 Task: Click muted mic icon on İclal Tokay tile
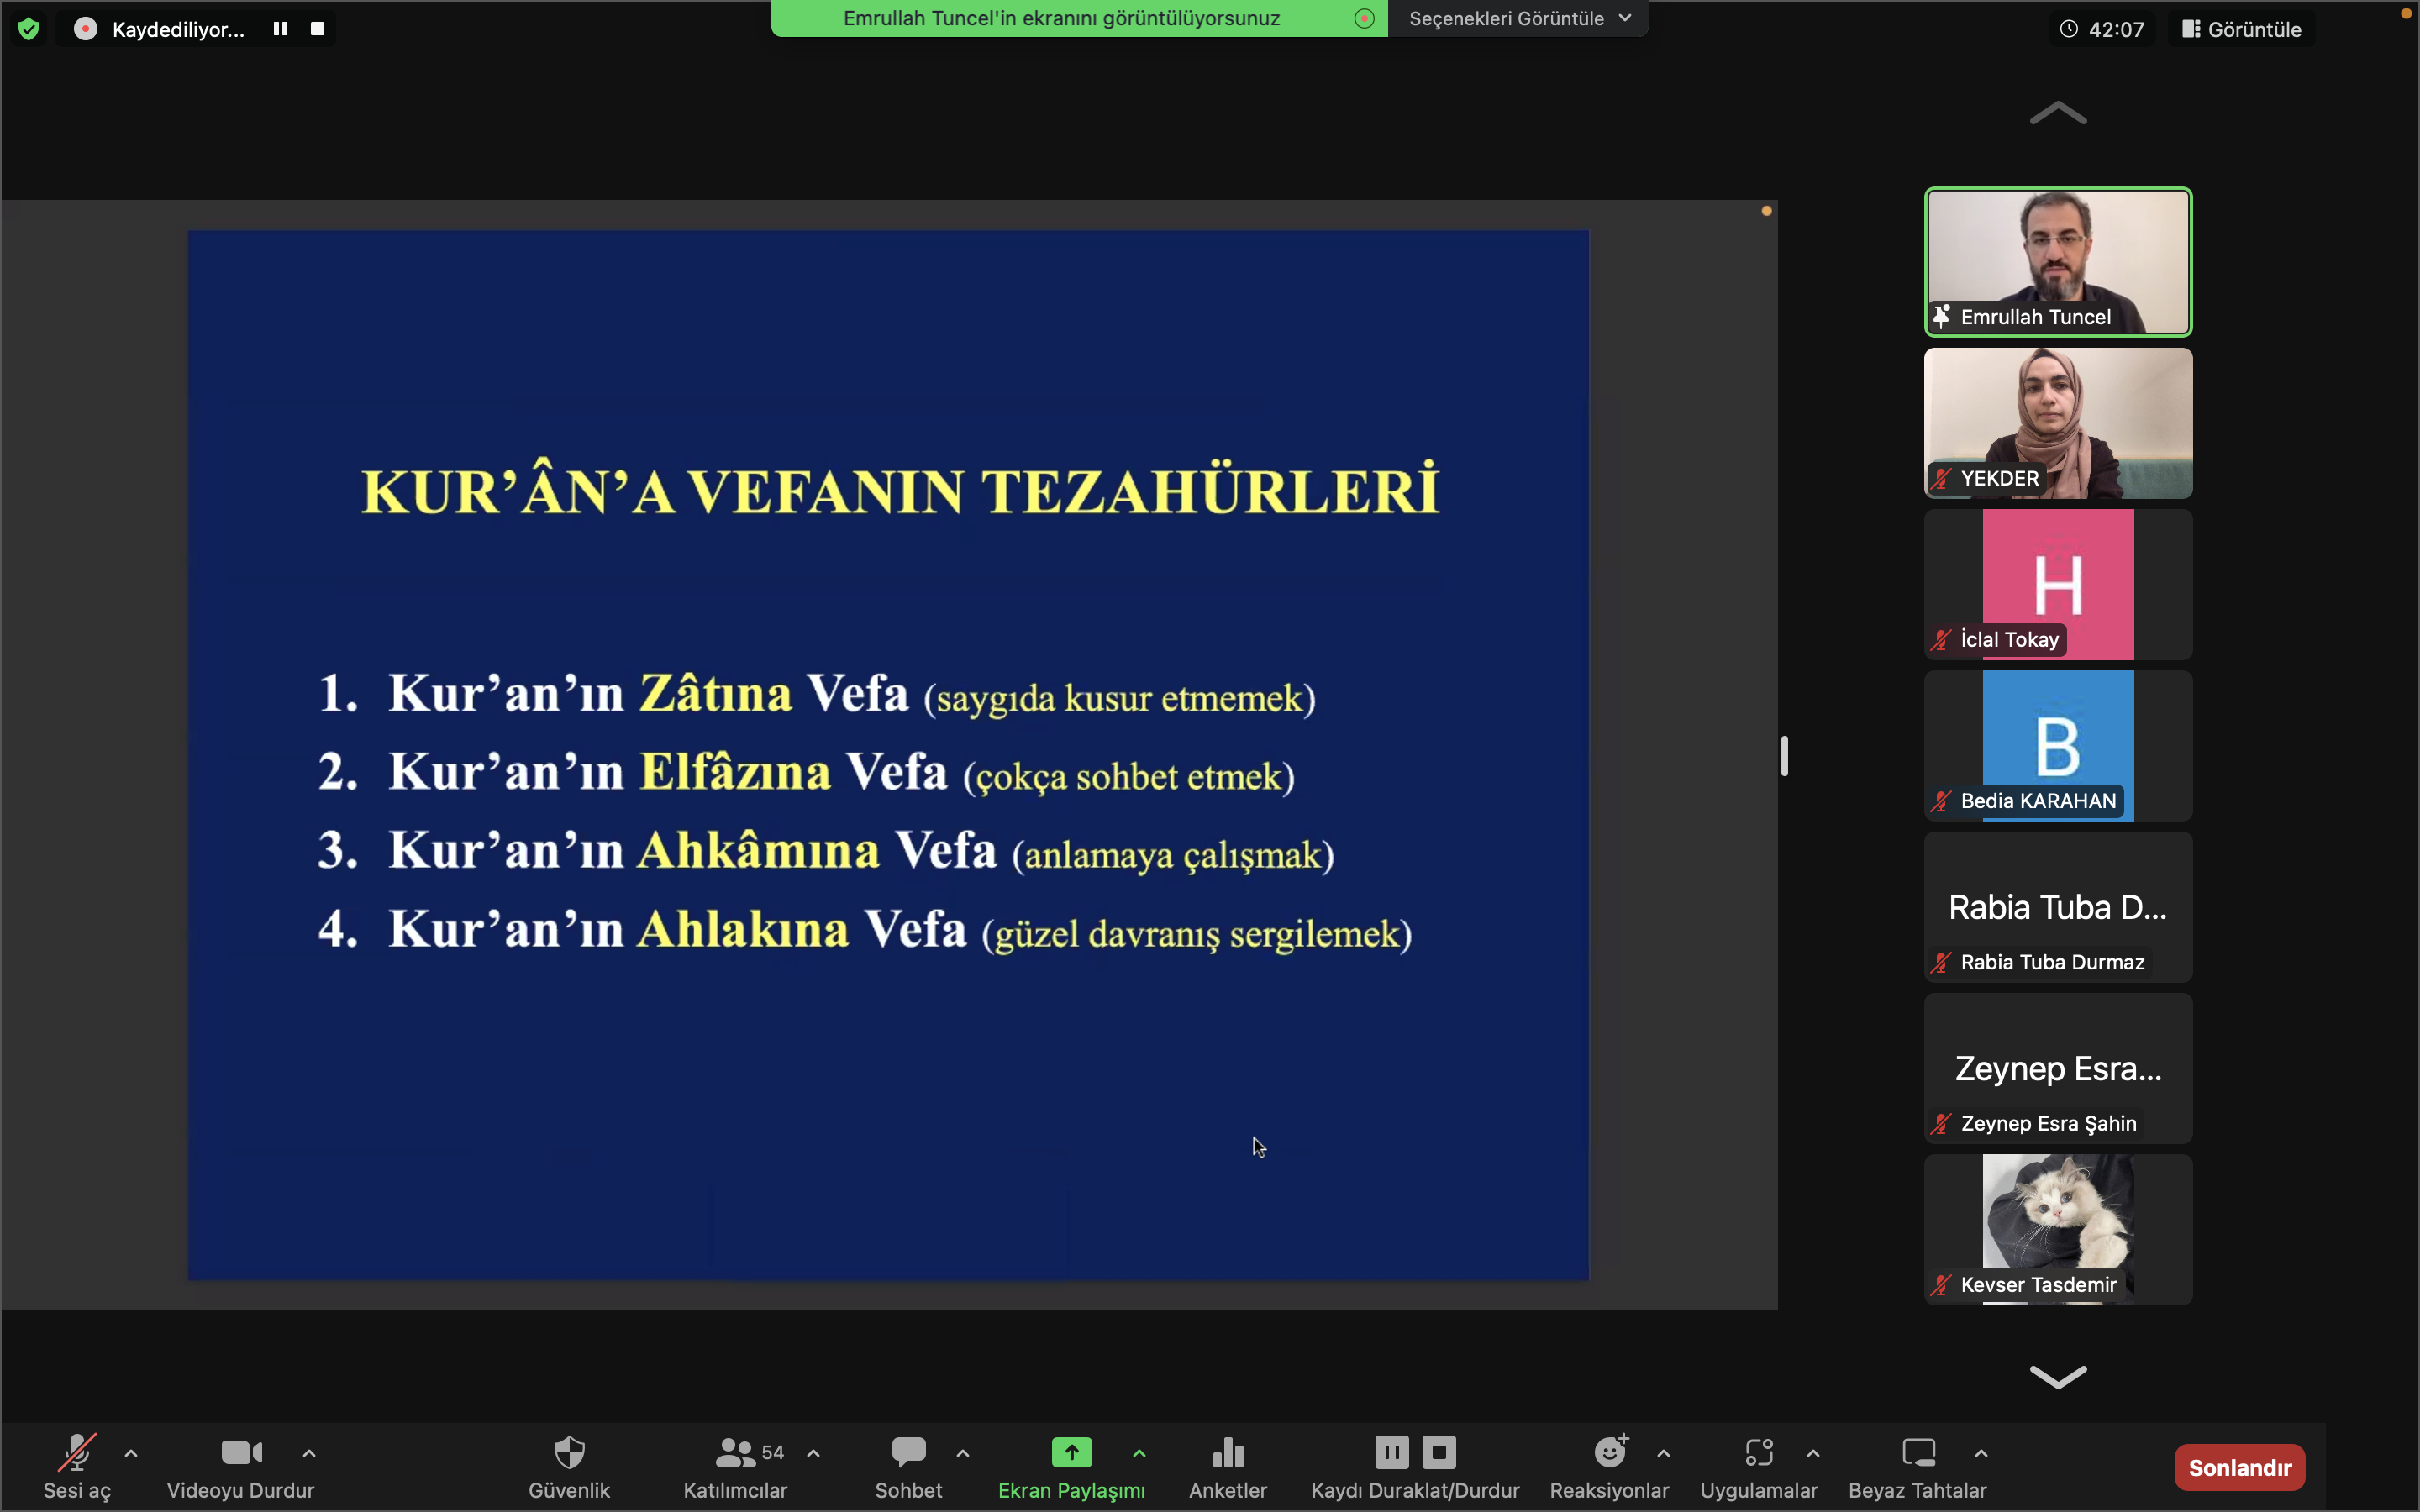[1941, 640]
